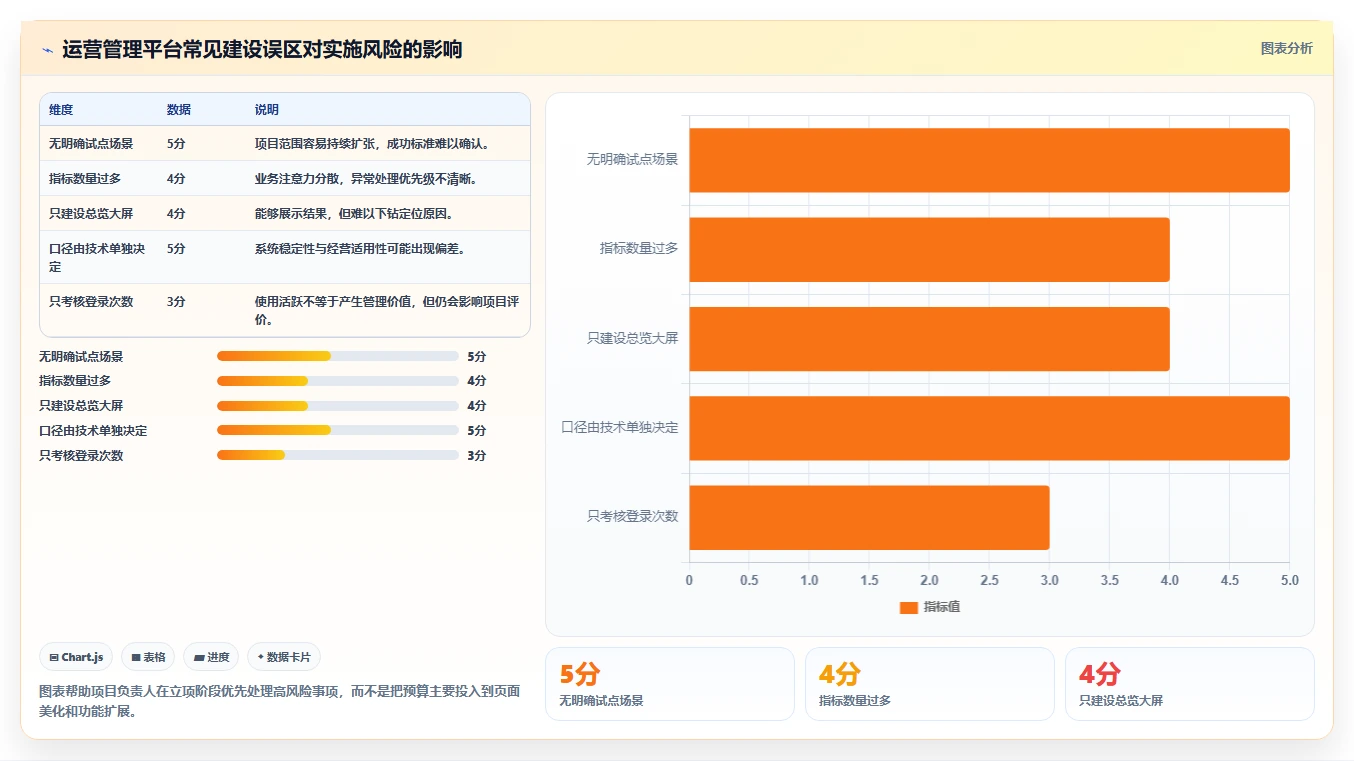The height and width of the screenshot is (761, 1354).
Task: Select the 口径由技术单独决定 table cell
Action: (98, 257)
